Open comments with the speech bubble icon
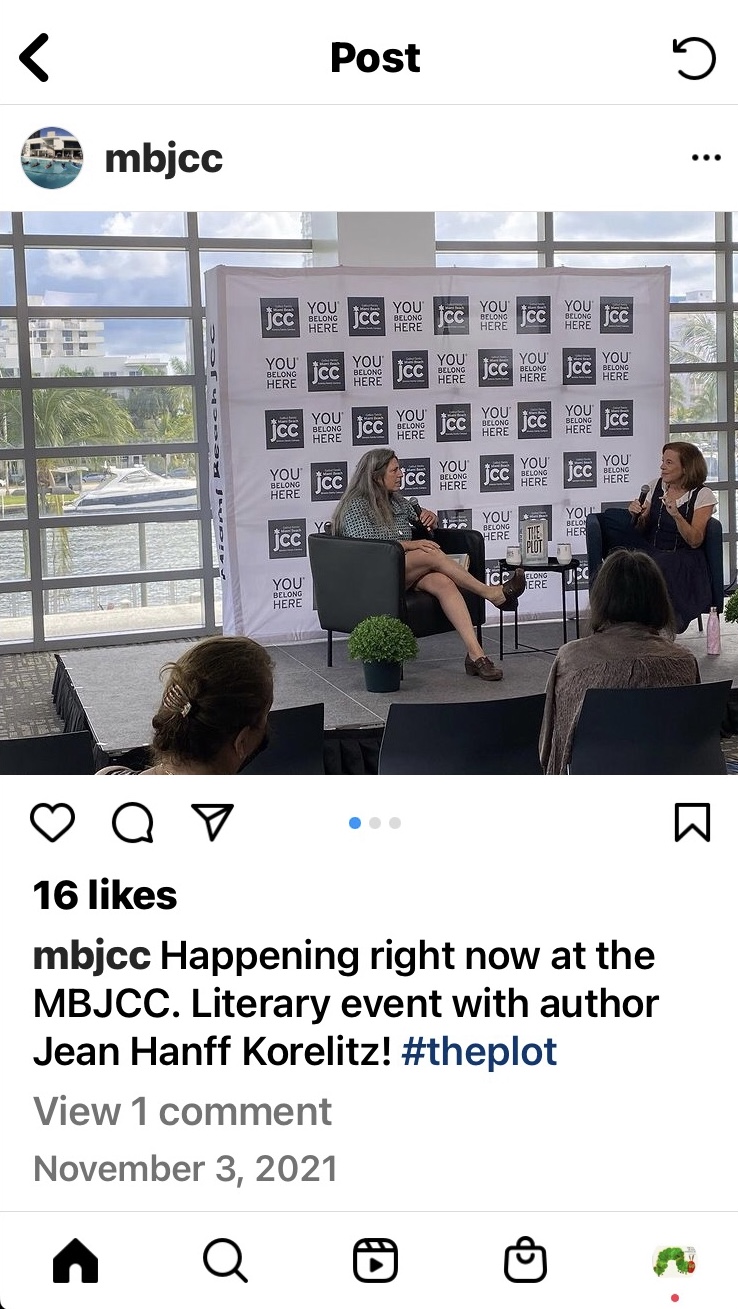 [x=132, y=823]
